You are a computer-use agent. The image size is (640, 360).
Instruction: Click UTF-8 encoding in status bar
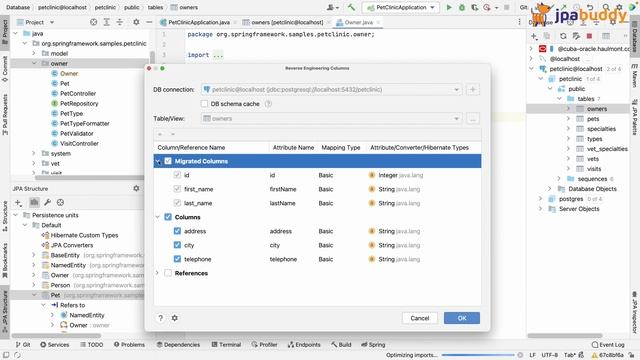[549, 355]
